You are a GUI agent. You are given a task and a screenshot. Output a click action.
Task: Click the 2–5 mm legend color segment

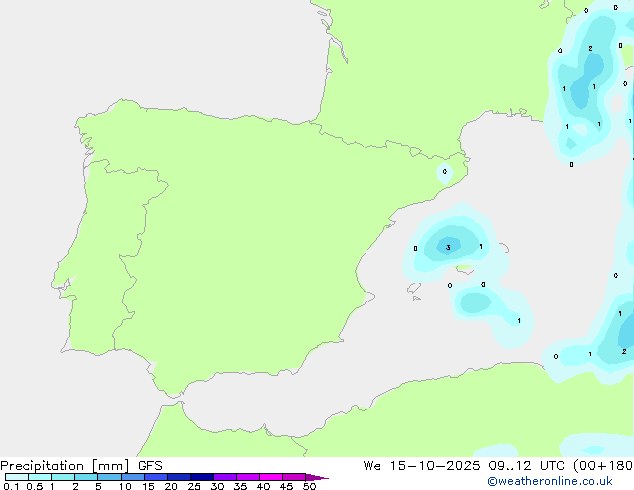pos(86,477)
